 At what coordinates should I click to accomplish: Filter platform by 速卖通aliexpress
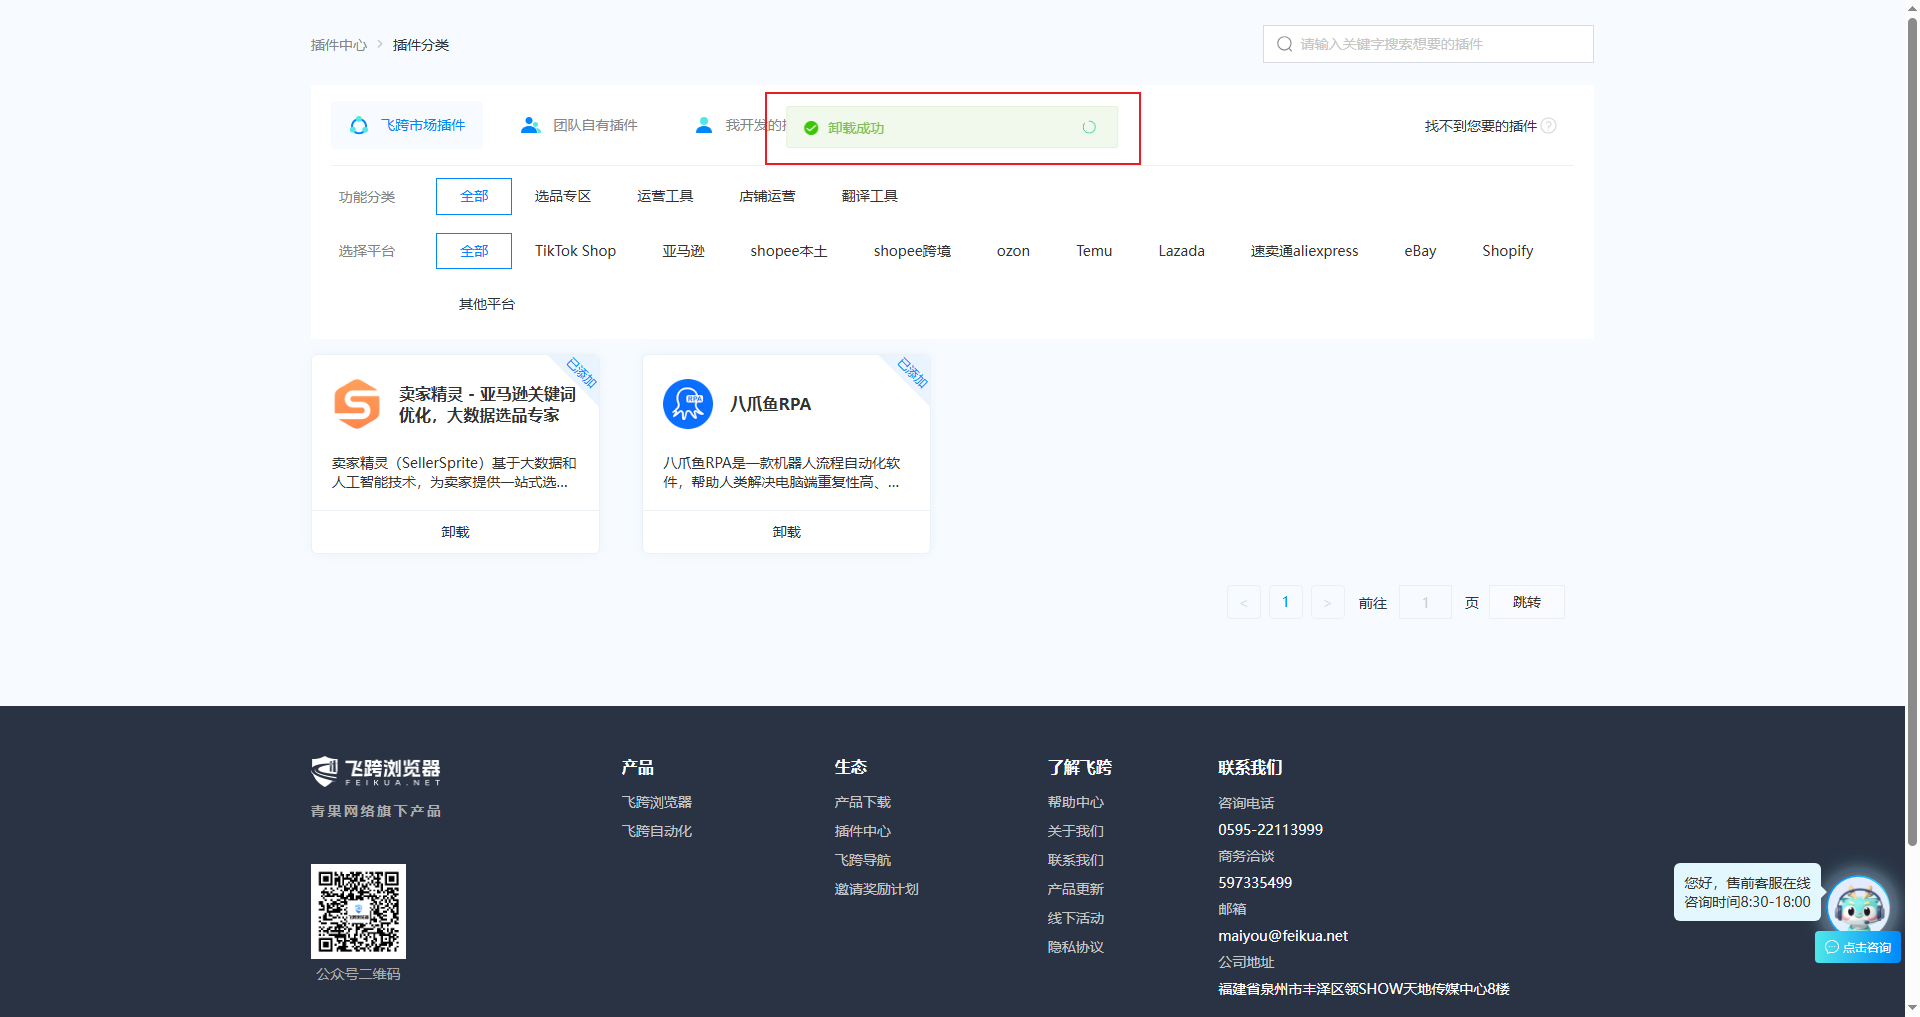[x=1304, y=251]
